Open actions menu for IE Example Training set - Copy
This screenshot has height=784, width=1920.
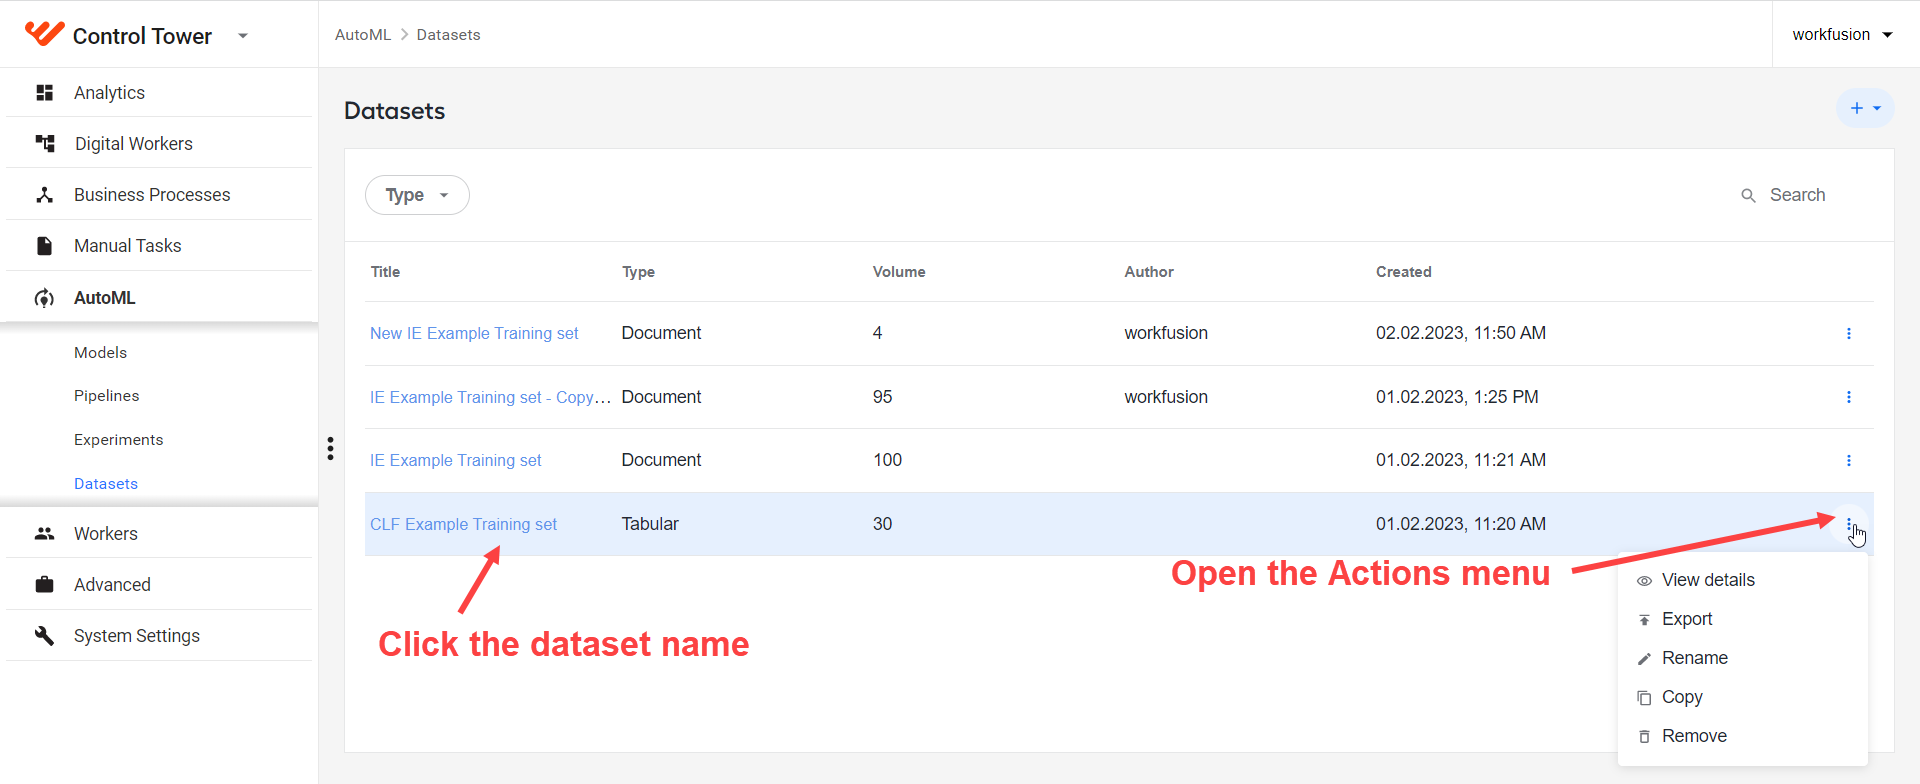1848,397
